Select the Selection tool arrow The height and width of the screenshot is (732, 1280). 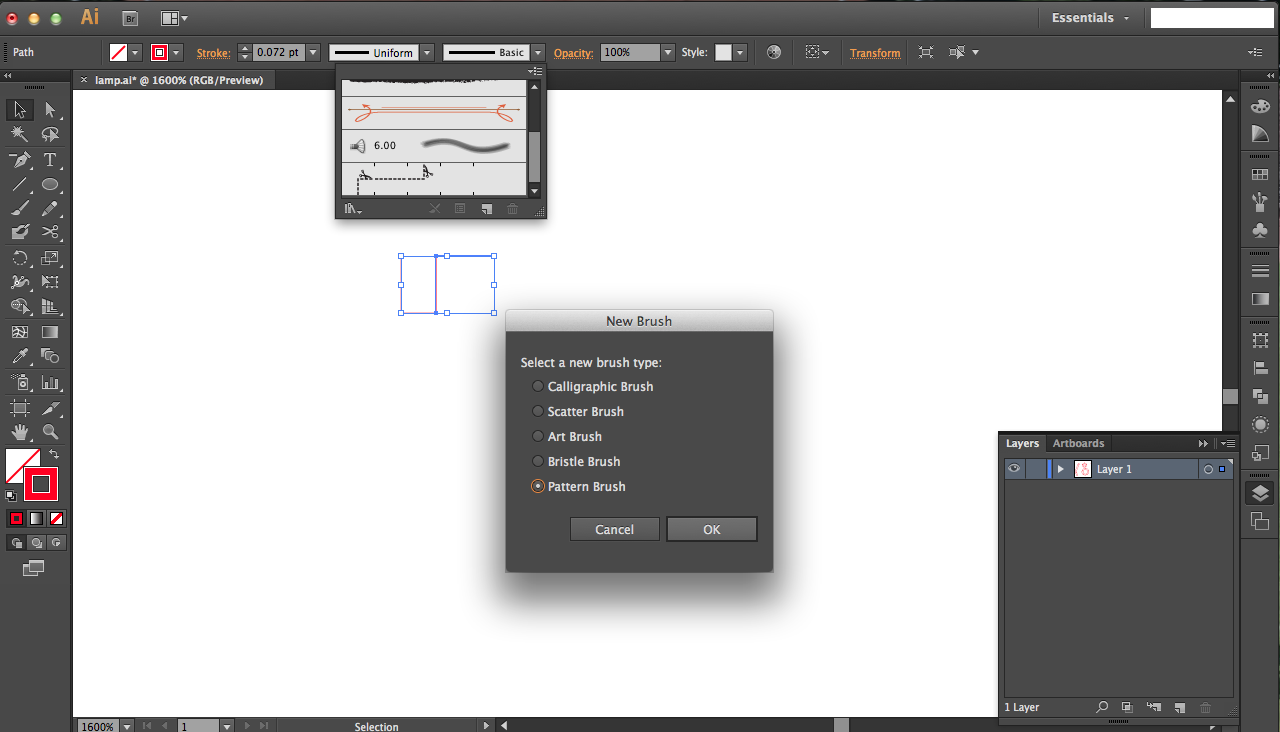click(x=20, y=110)
